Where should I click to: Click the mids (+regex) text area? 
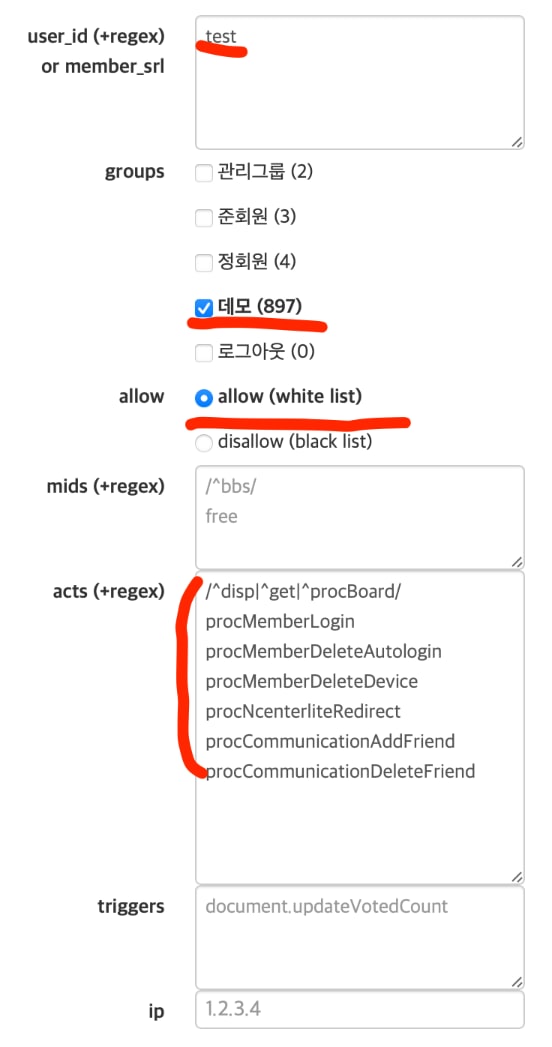[x=360, y=517]
